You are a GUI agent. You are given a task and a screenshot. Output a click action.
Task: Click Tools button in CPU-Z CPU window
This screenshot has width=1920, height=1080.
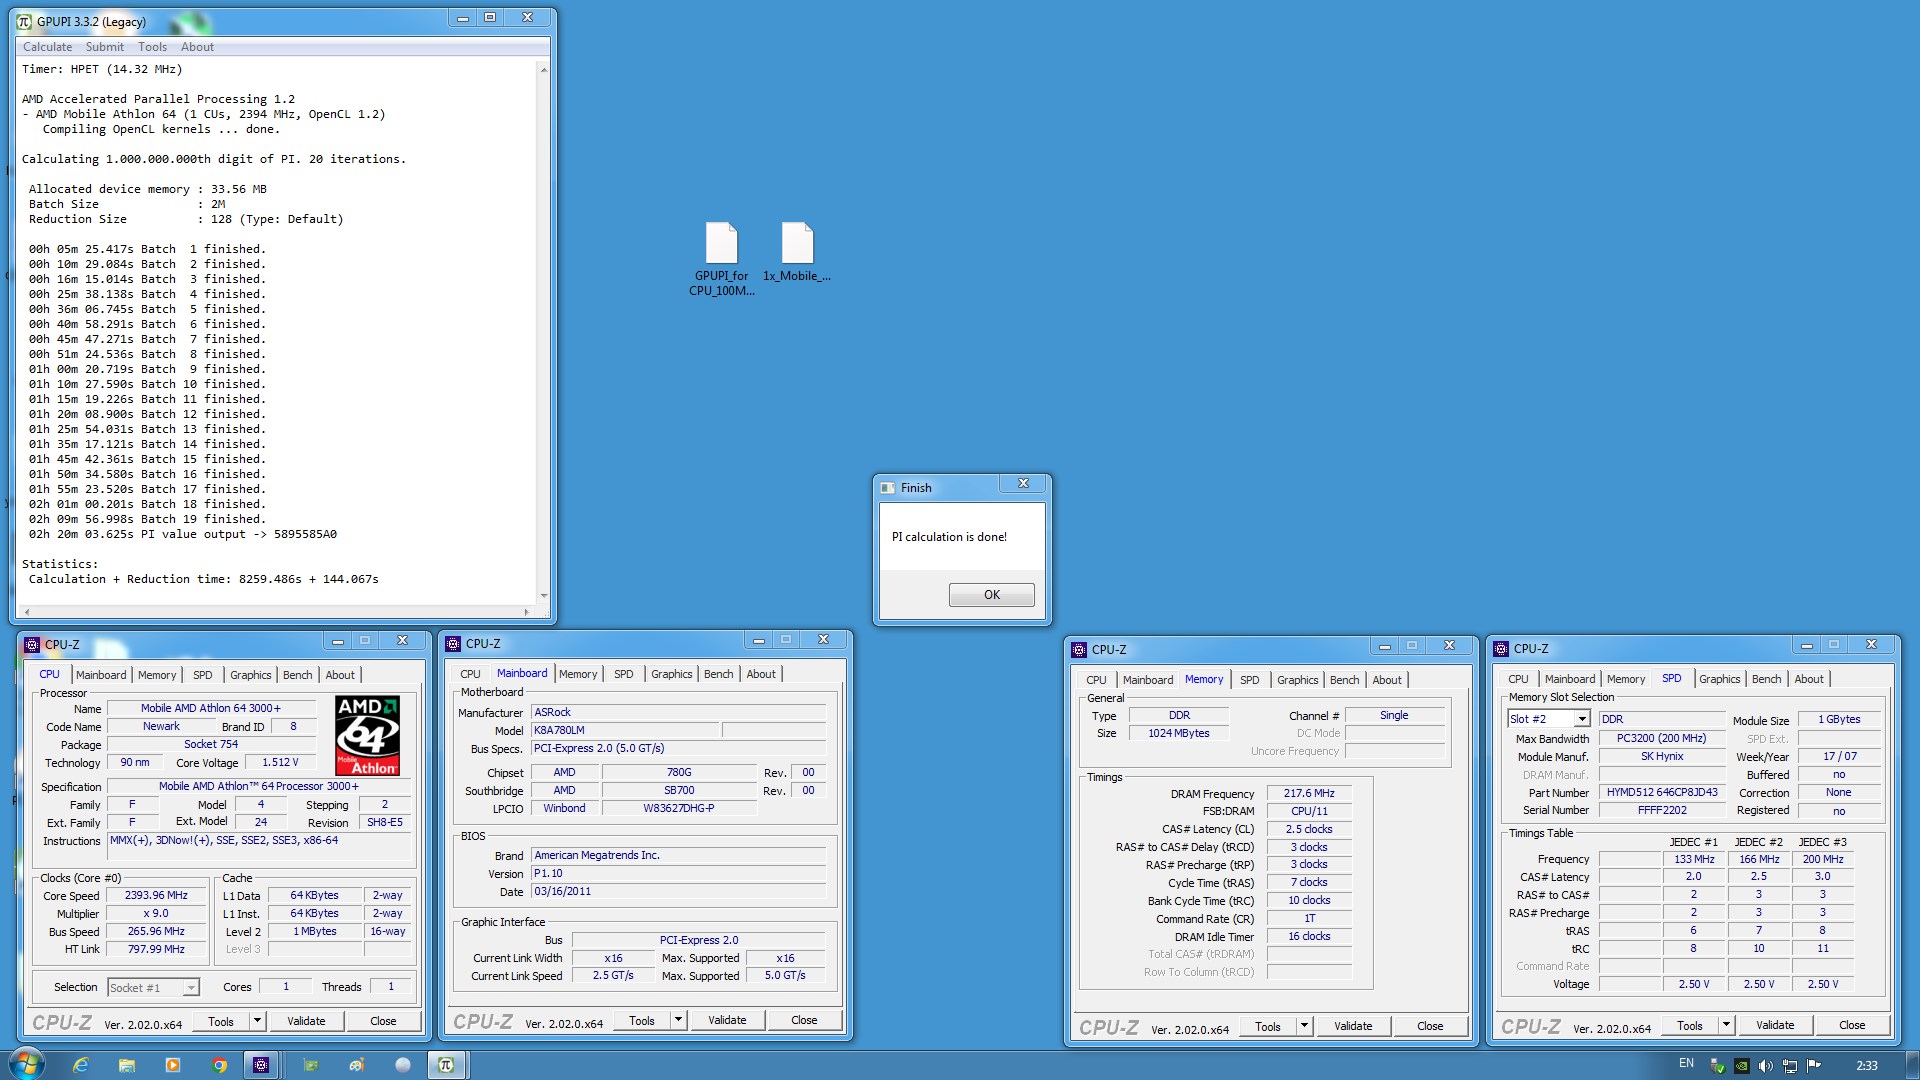tap(221, 1021)
